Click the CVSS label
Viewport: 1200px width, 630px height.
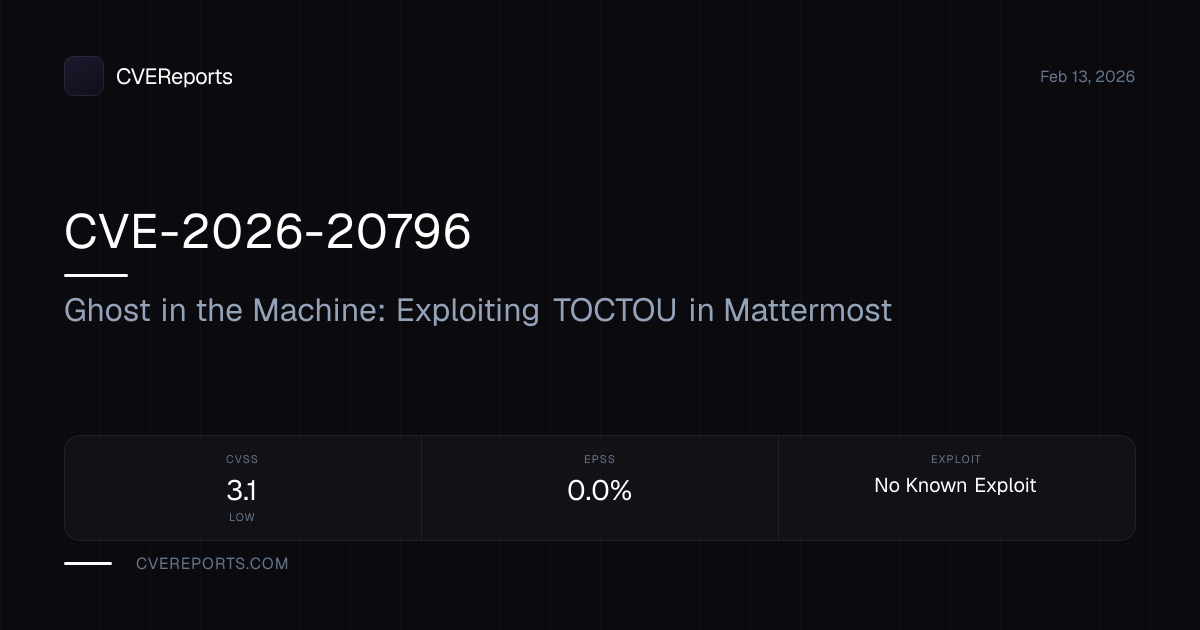[x=242, y=460]
